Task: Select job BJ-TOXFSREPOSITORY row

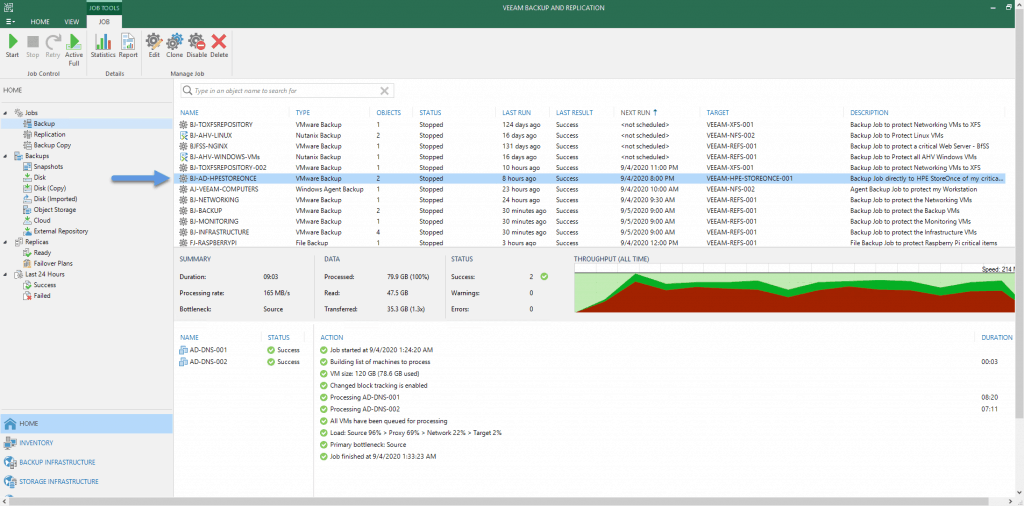Action: 590,124
